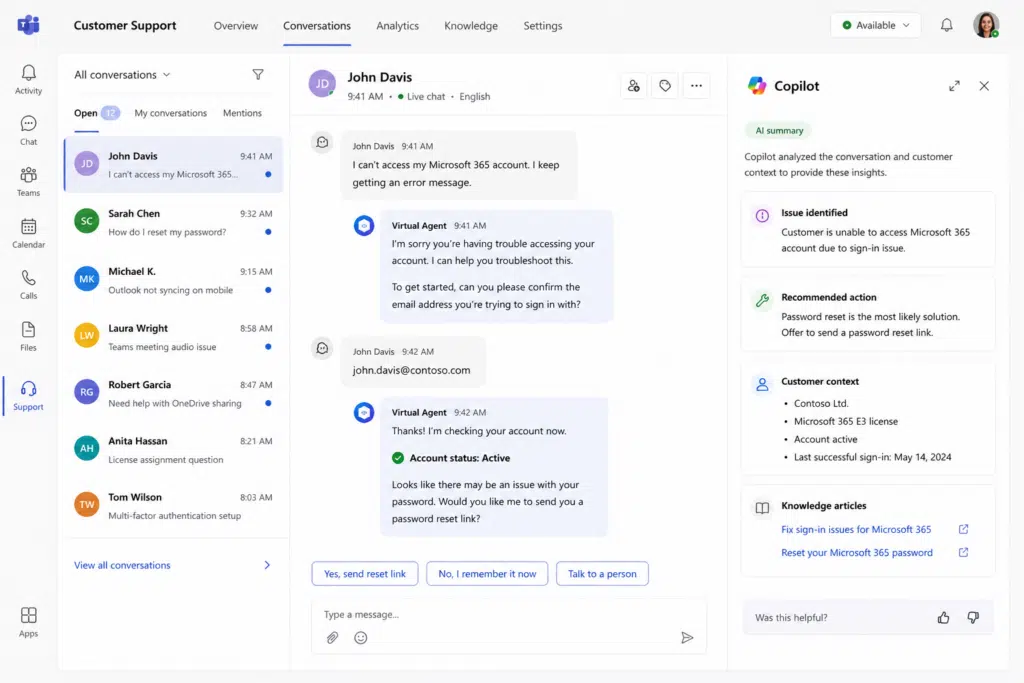Give thumbs down to Copilot summary

973,617
